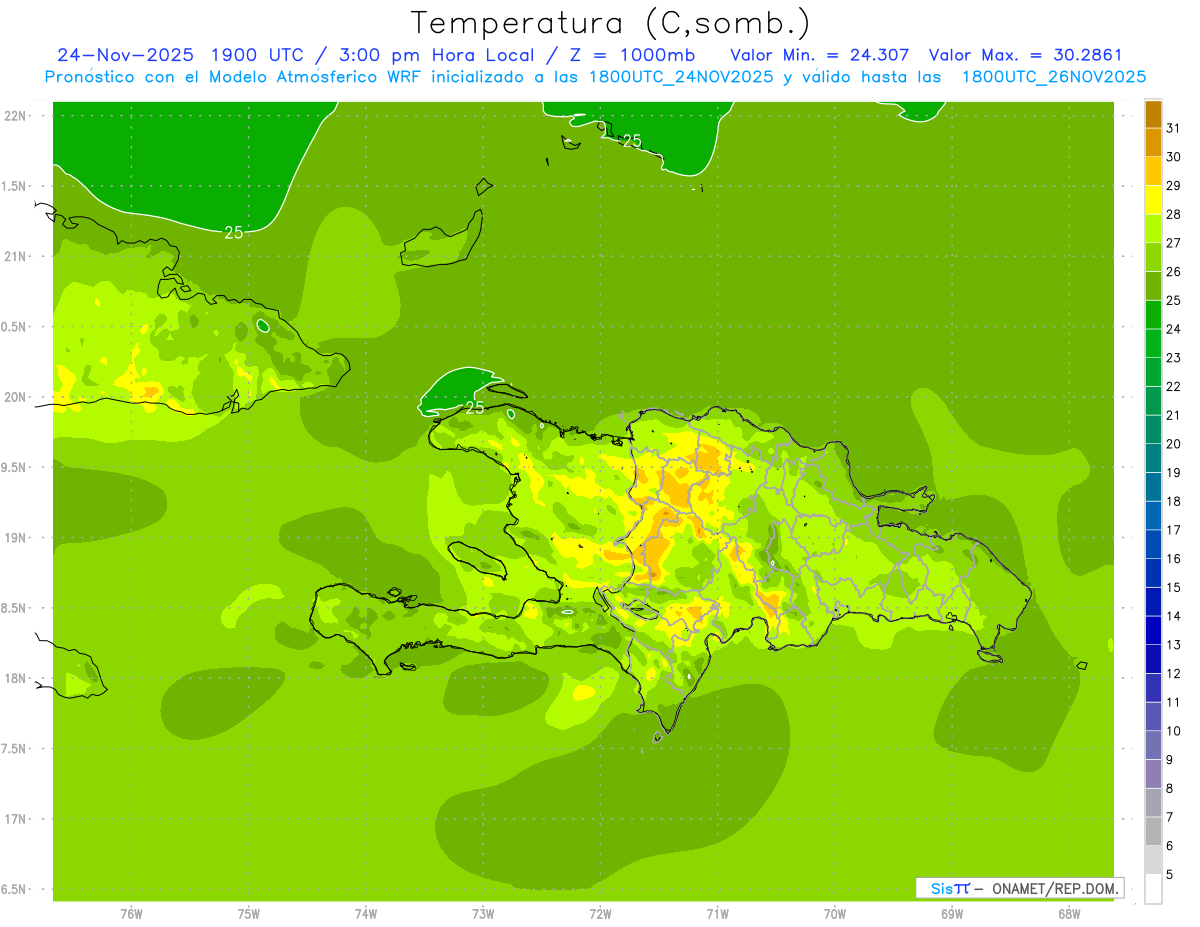Click the "69W" longitude axis label
Screen dimensions: 1200x927
coord(952,914)
